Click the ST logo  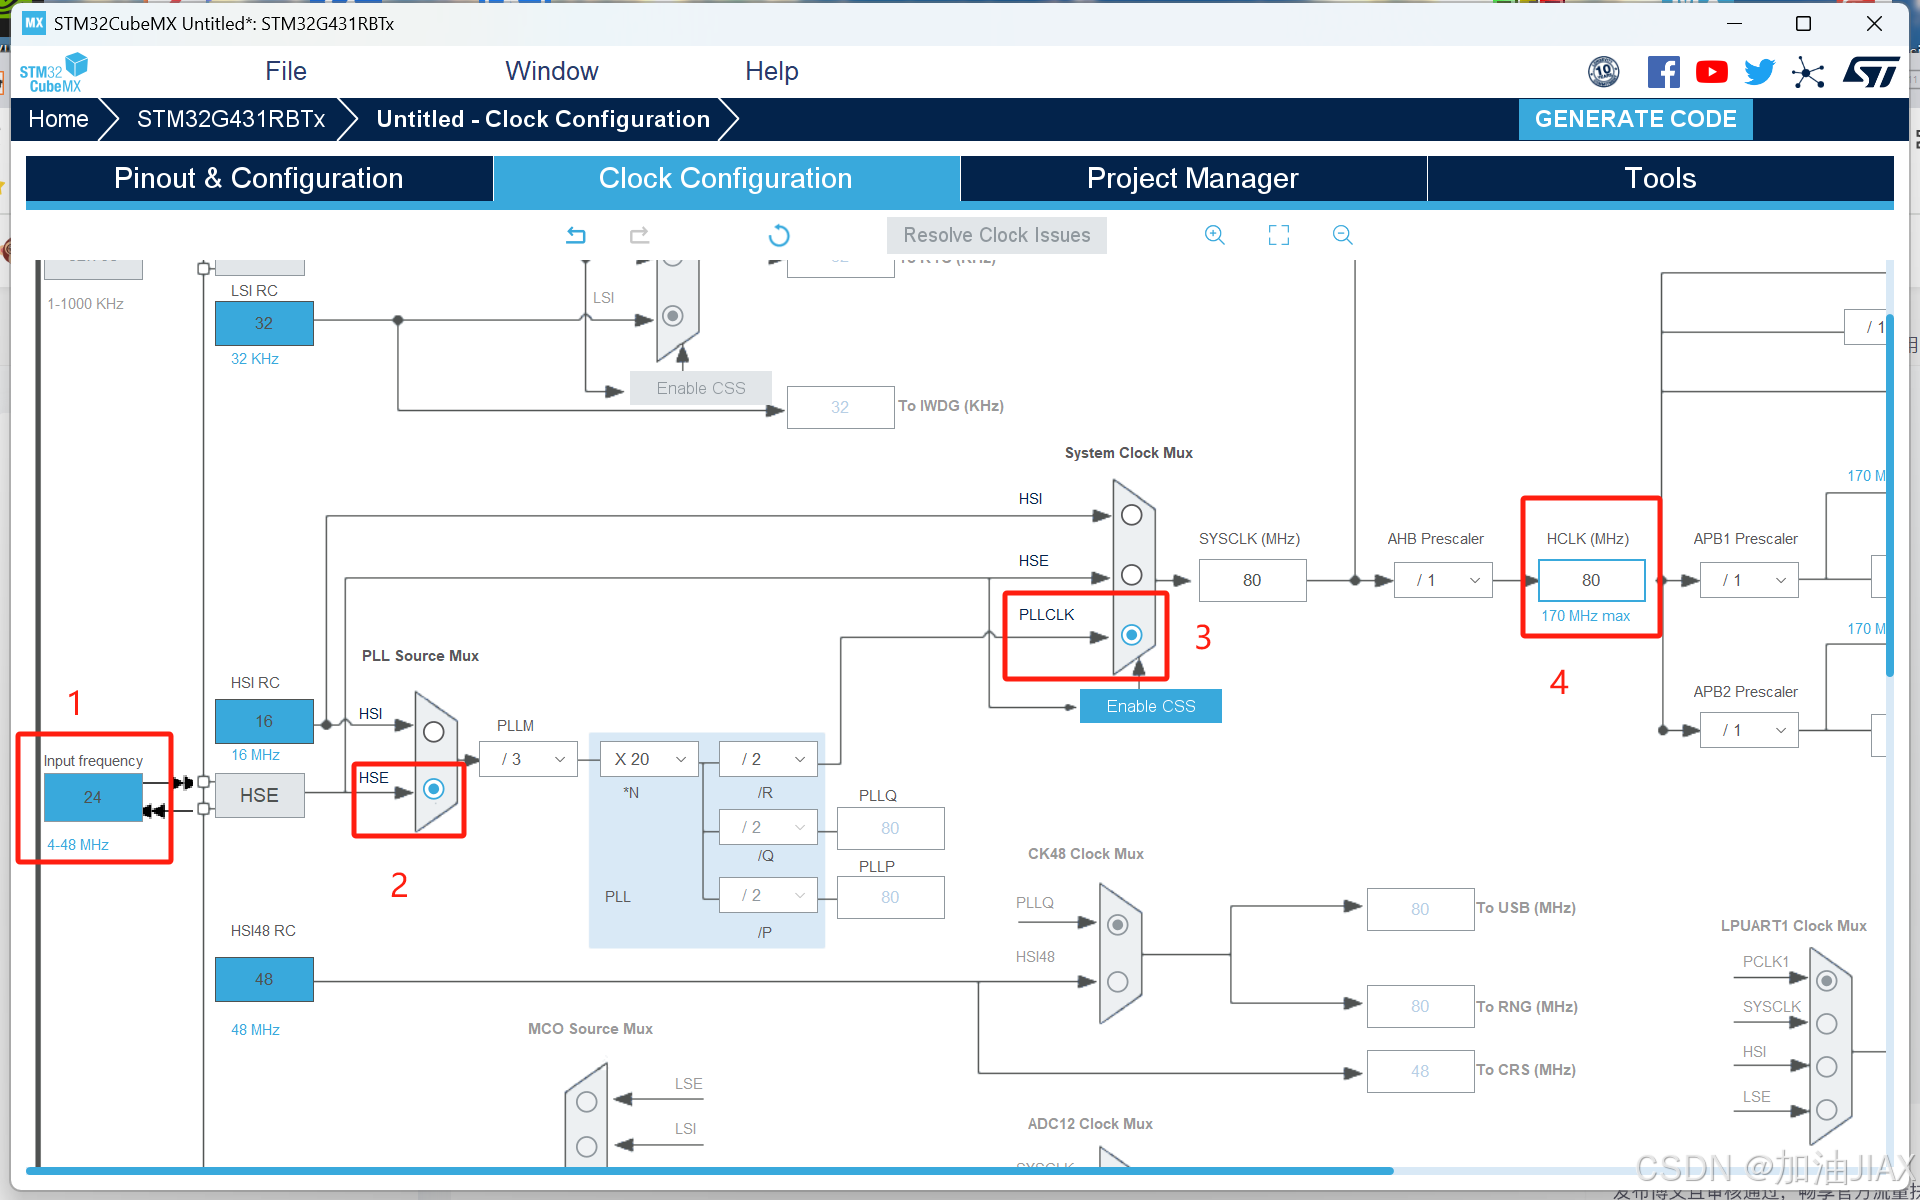[1871, 72]
